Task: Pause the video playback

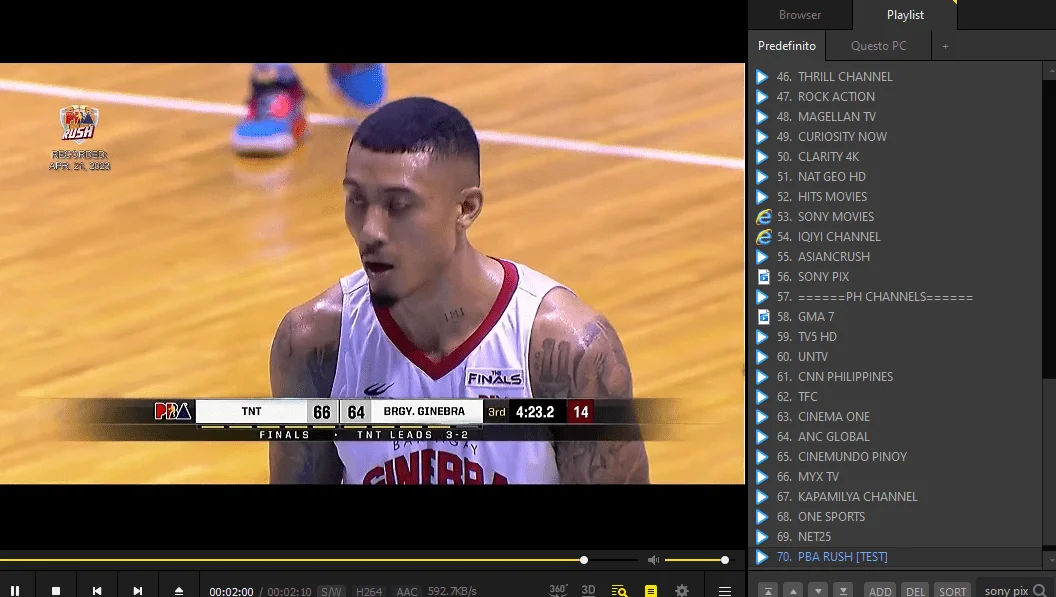Action: (x=15, y=590)
